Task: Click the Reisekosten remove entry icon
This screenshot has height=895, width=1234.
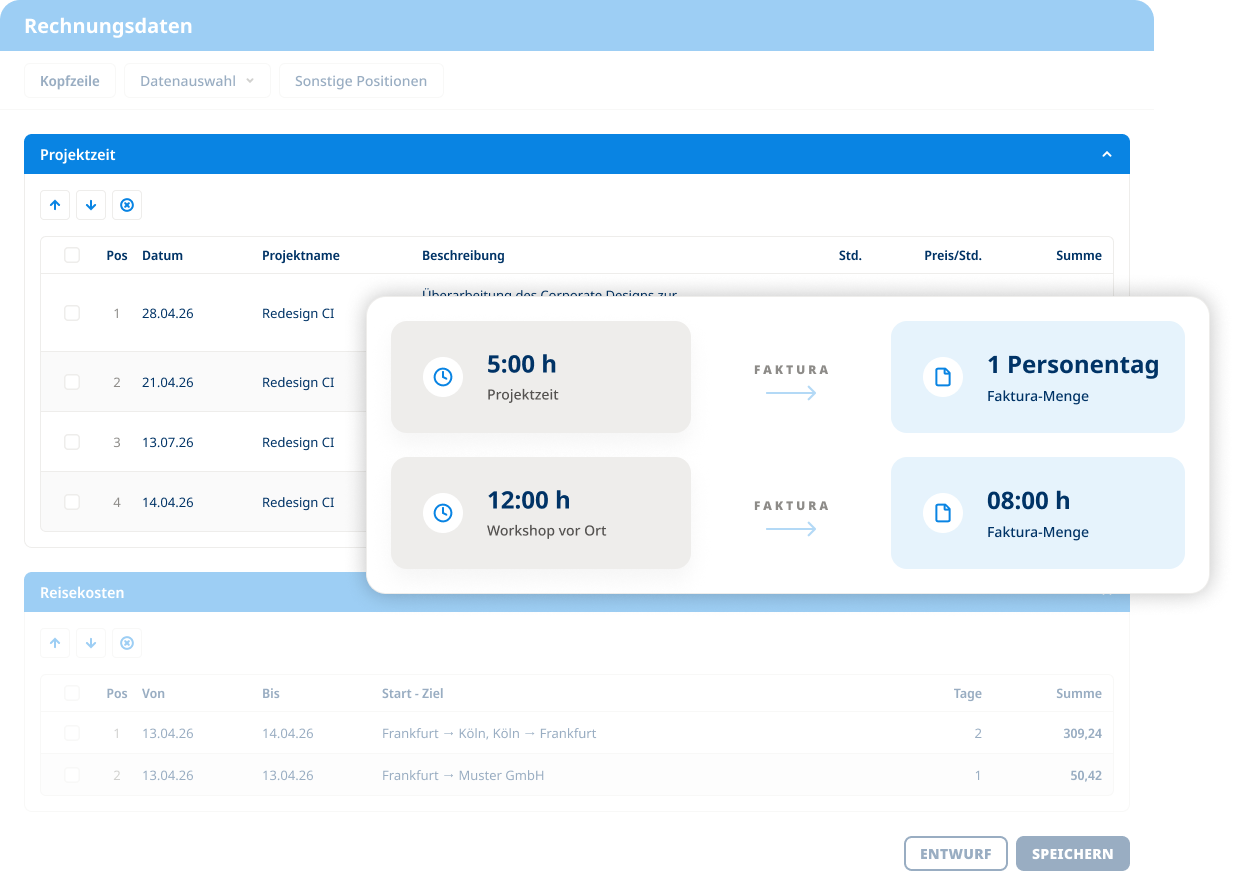Action: [x=127, y=643]
